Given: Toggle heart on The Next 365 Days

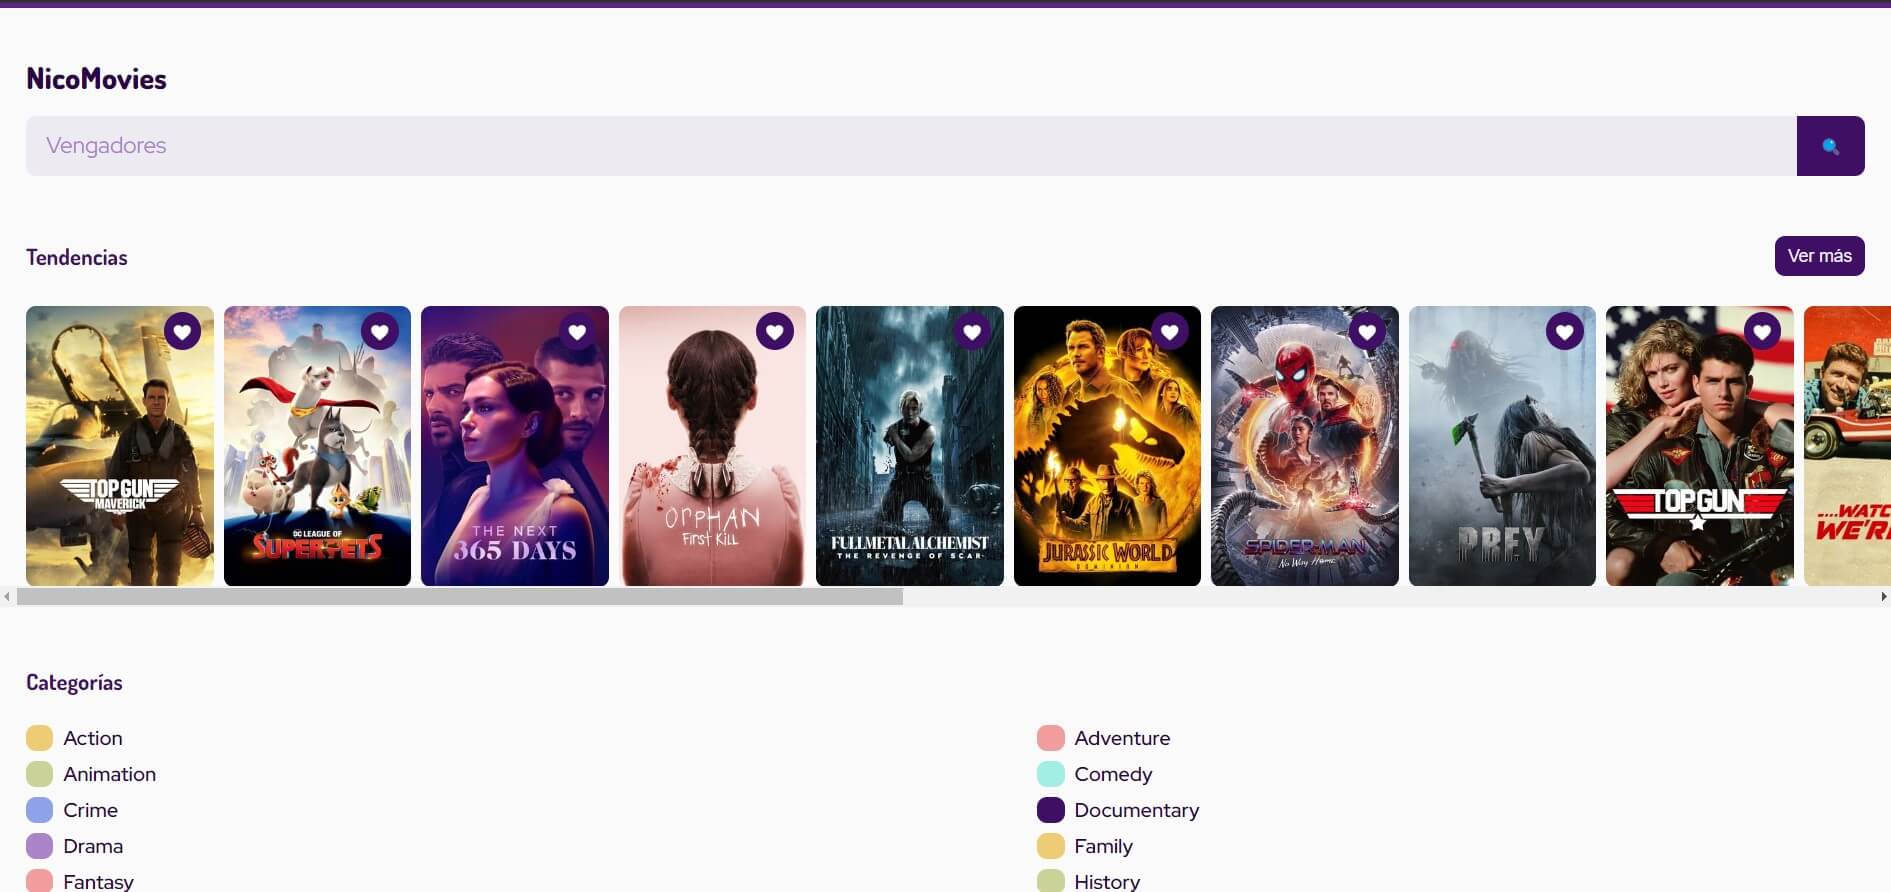Looking at the screenshot, I should click(x=577, y=331).
